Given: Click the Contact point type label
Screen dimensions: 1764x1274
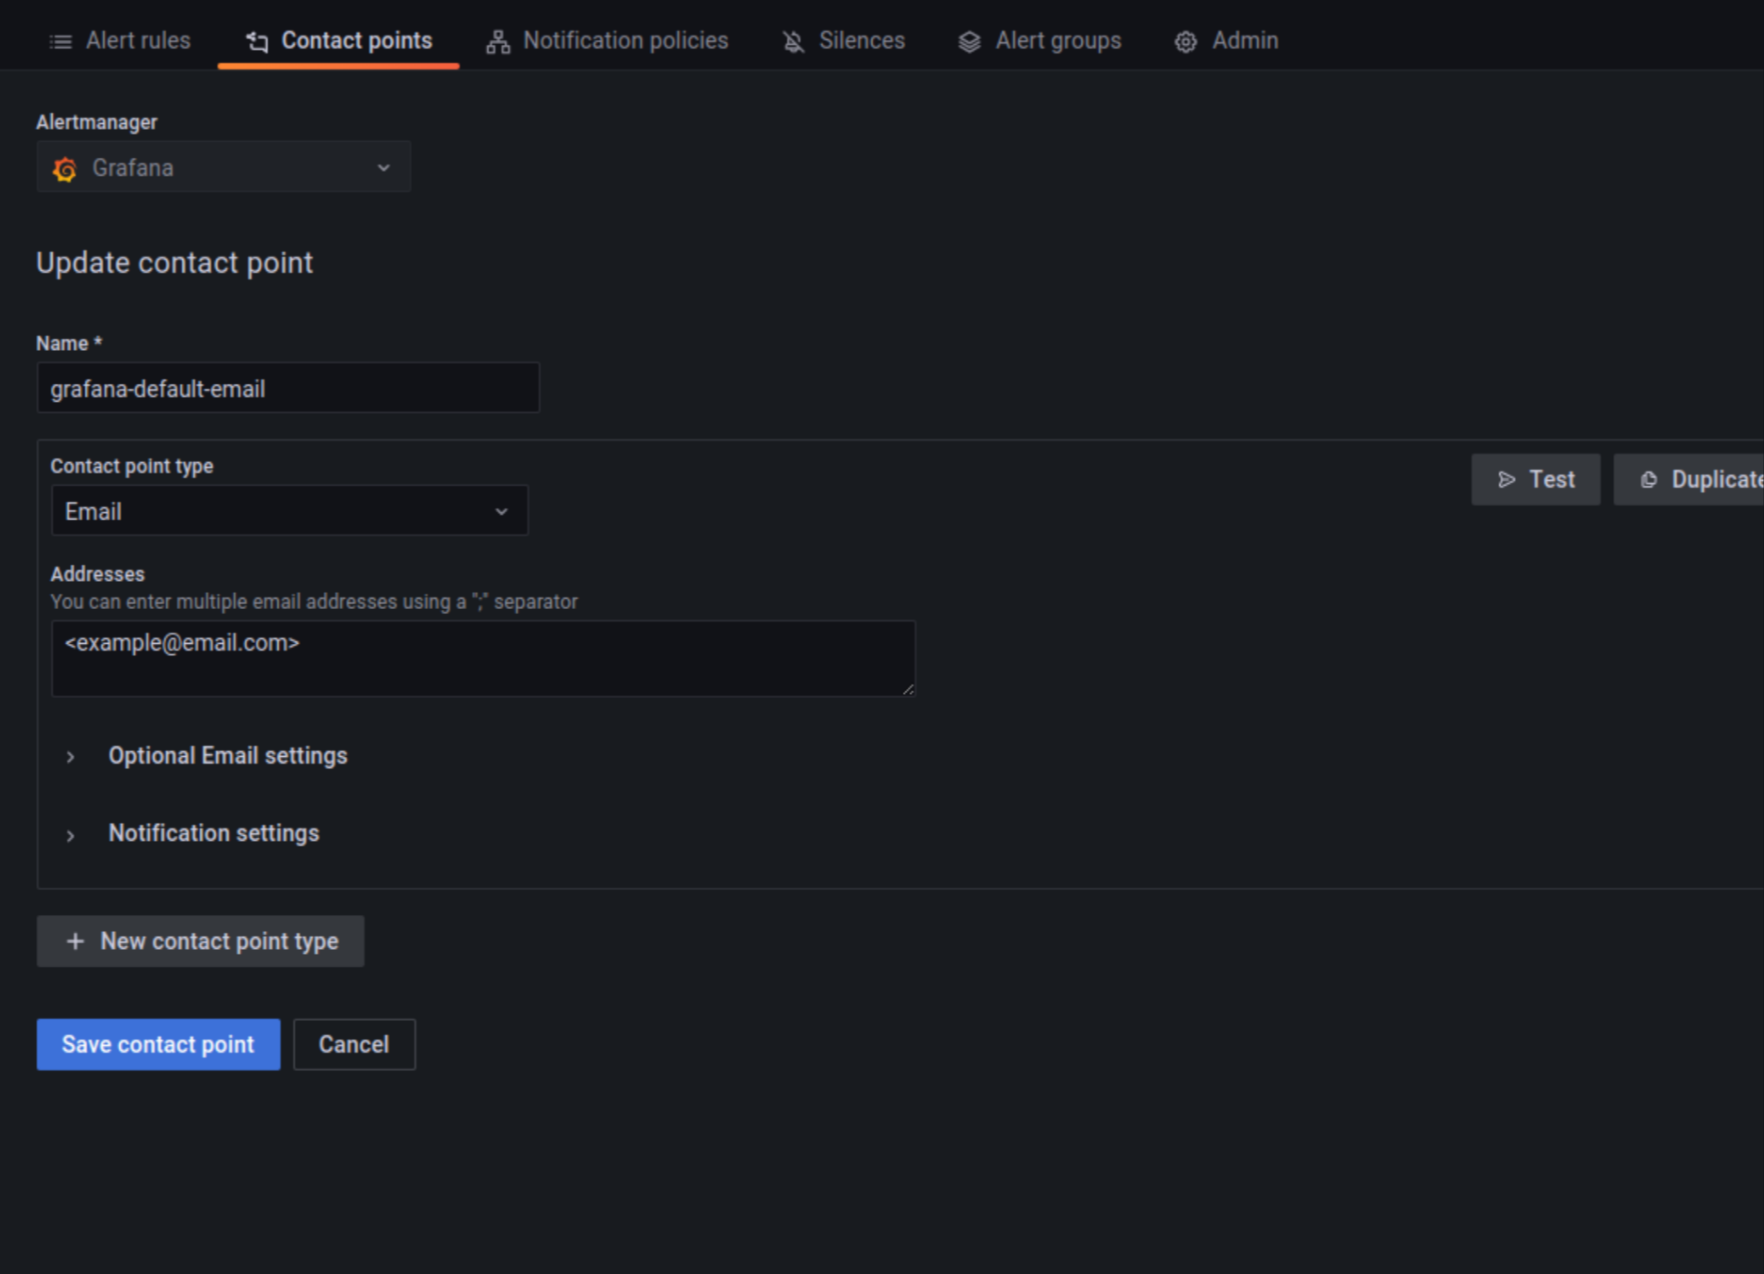Looking at the screenshot, I should [x=132, y=466].
